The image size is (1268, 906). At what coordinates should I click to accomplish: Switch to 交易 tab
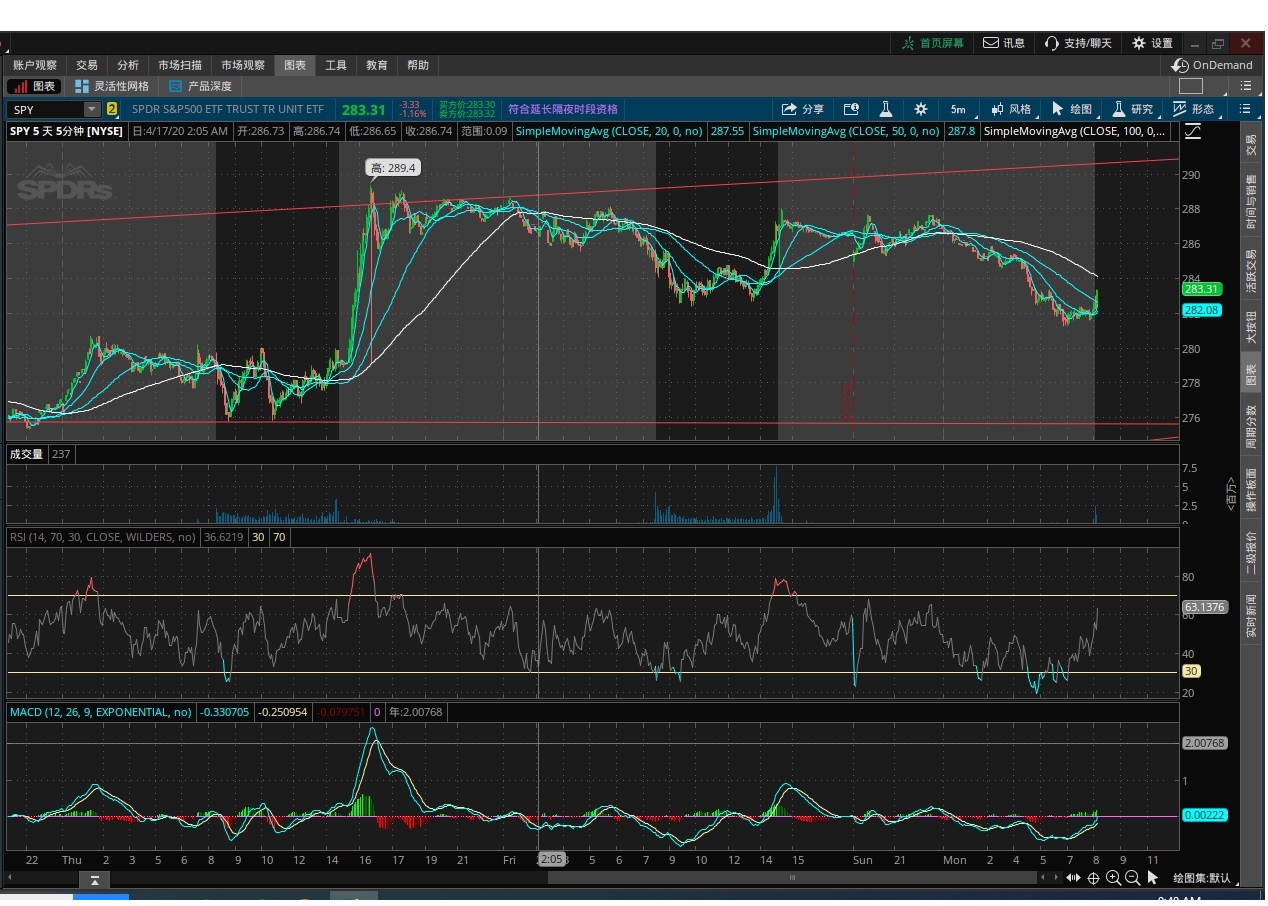click(x=87, y=65)
